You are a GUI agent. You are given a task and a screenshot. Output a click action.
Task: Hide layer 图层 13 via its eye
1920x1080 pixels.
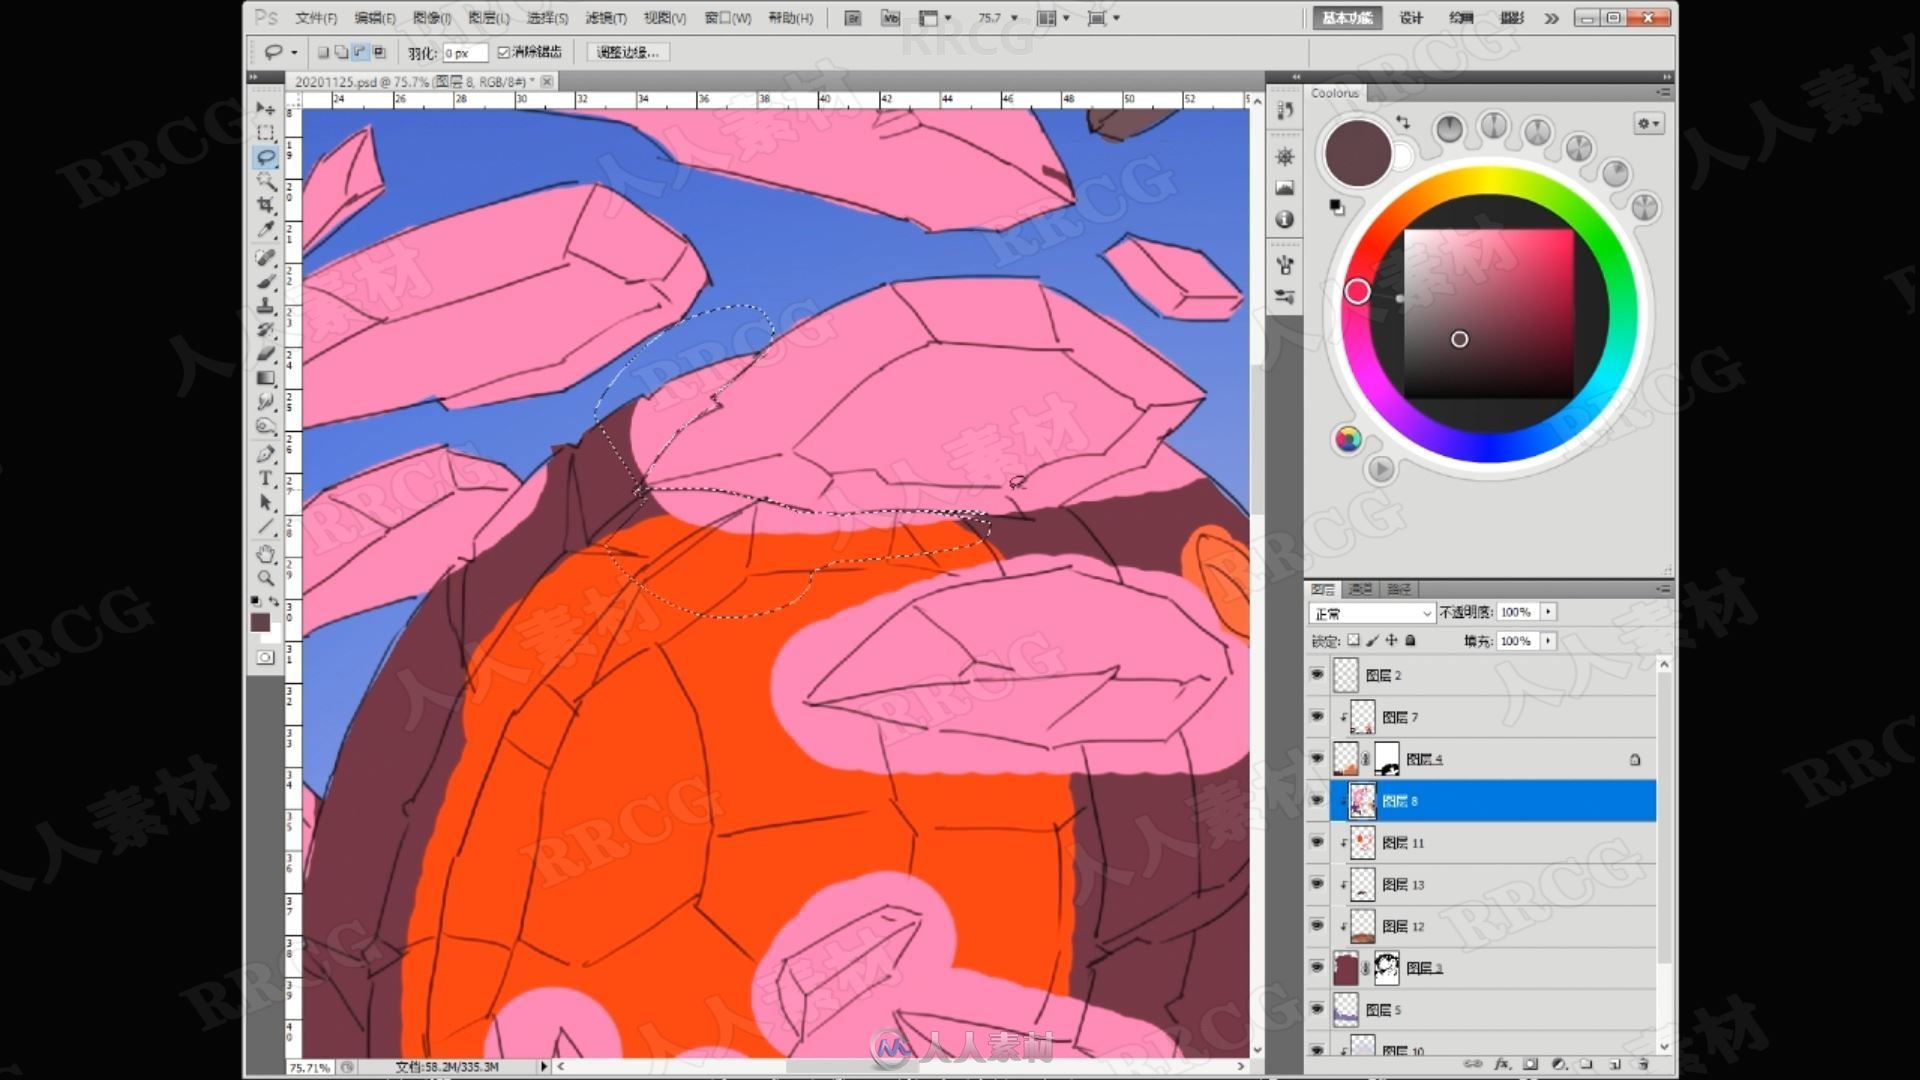pyautogui.click(x=1317, y=885)
